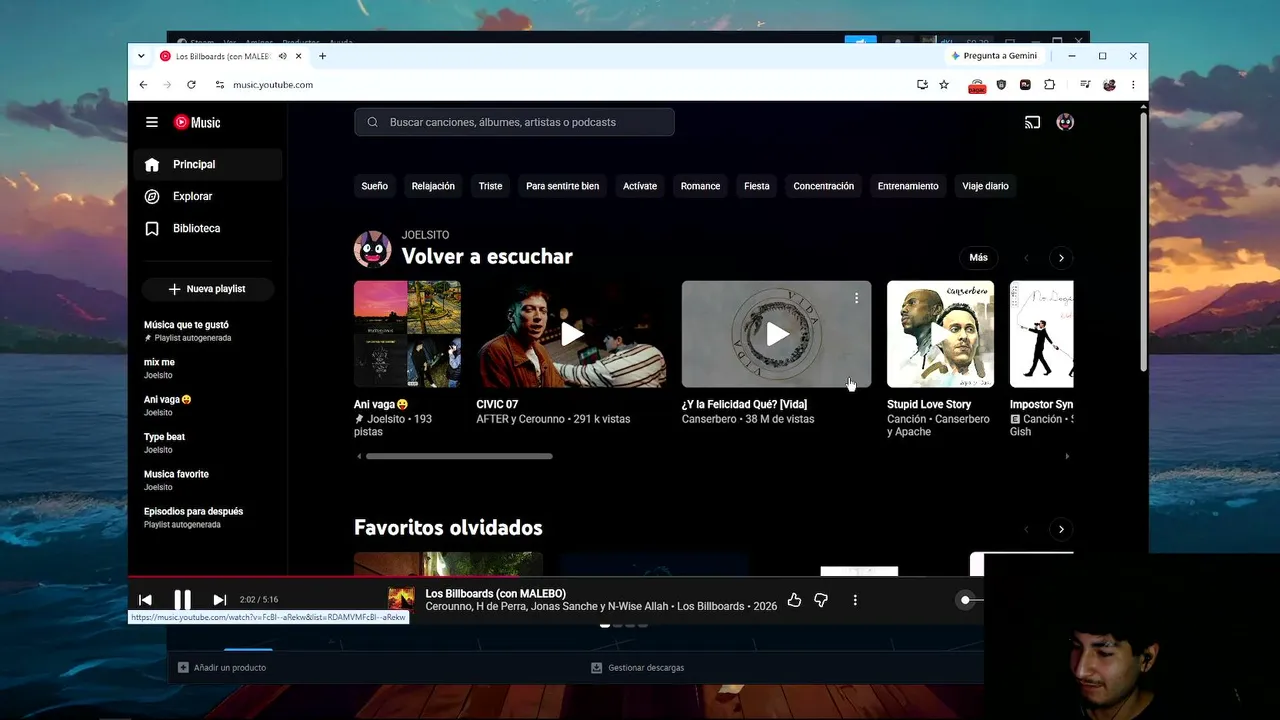Click the Más button
Image resolution: width=1280 pixels, height=720 pixels.
pos(978,258)
